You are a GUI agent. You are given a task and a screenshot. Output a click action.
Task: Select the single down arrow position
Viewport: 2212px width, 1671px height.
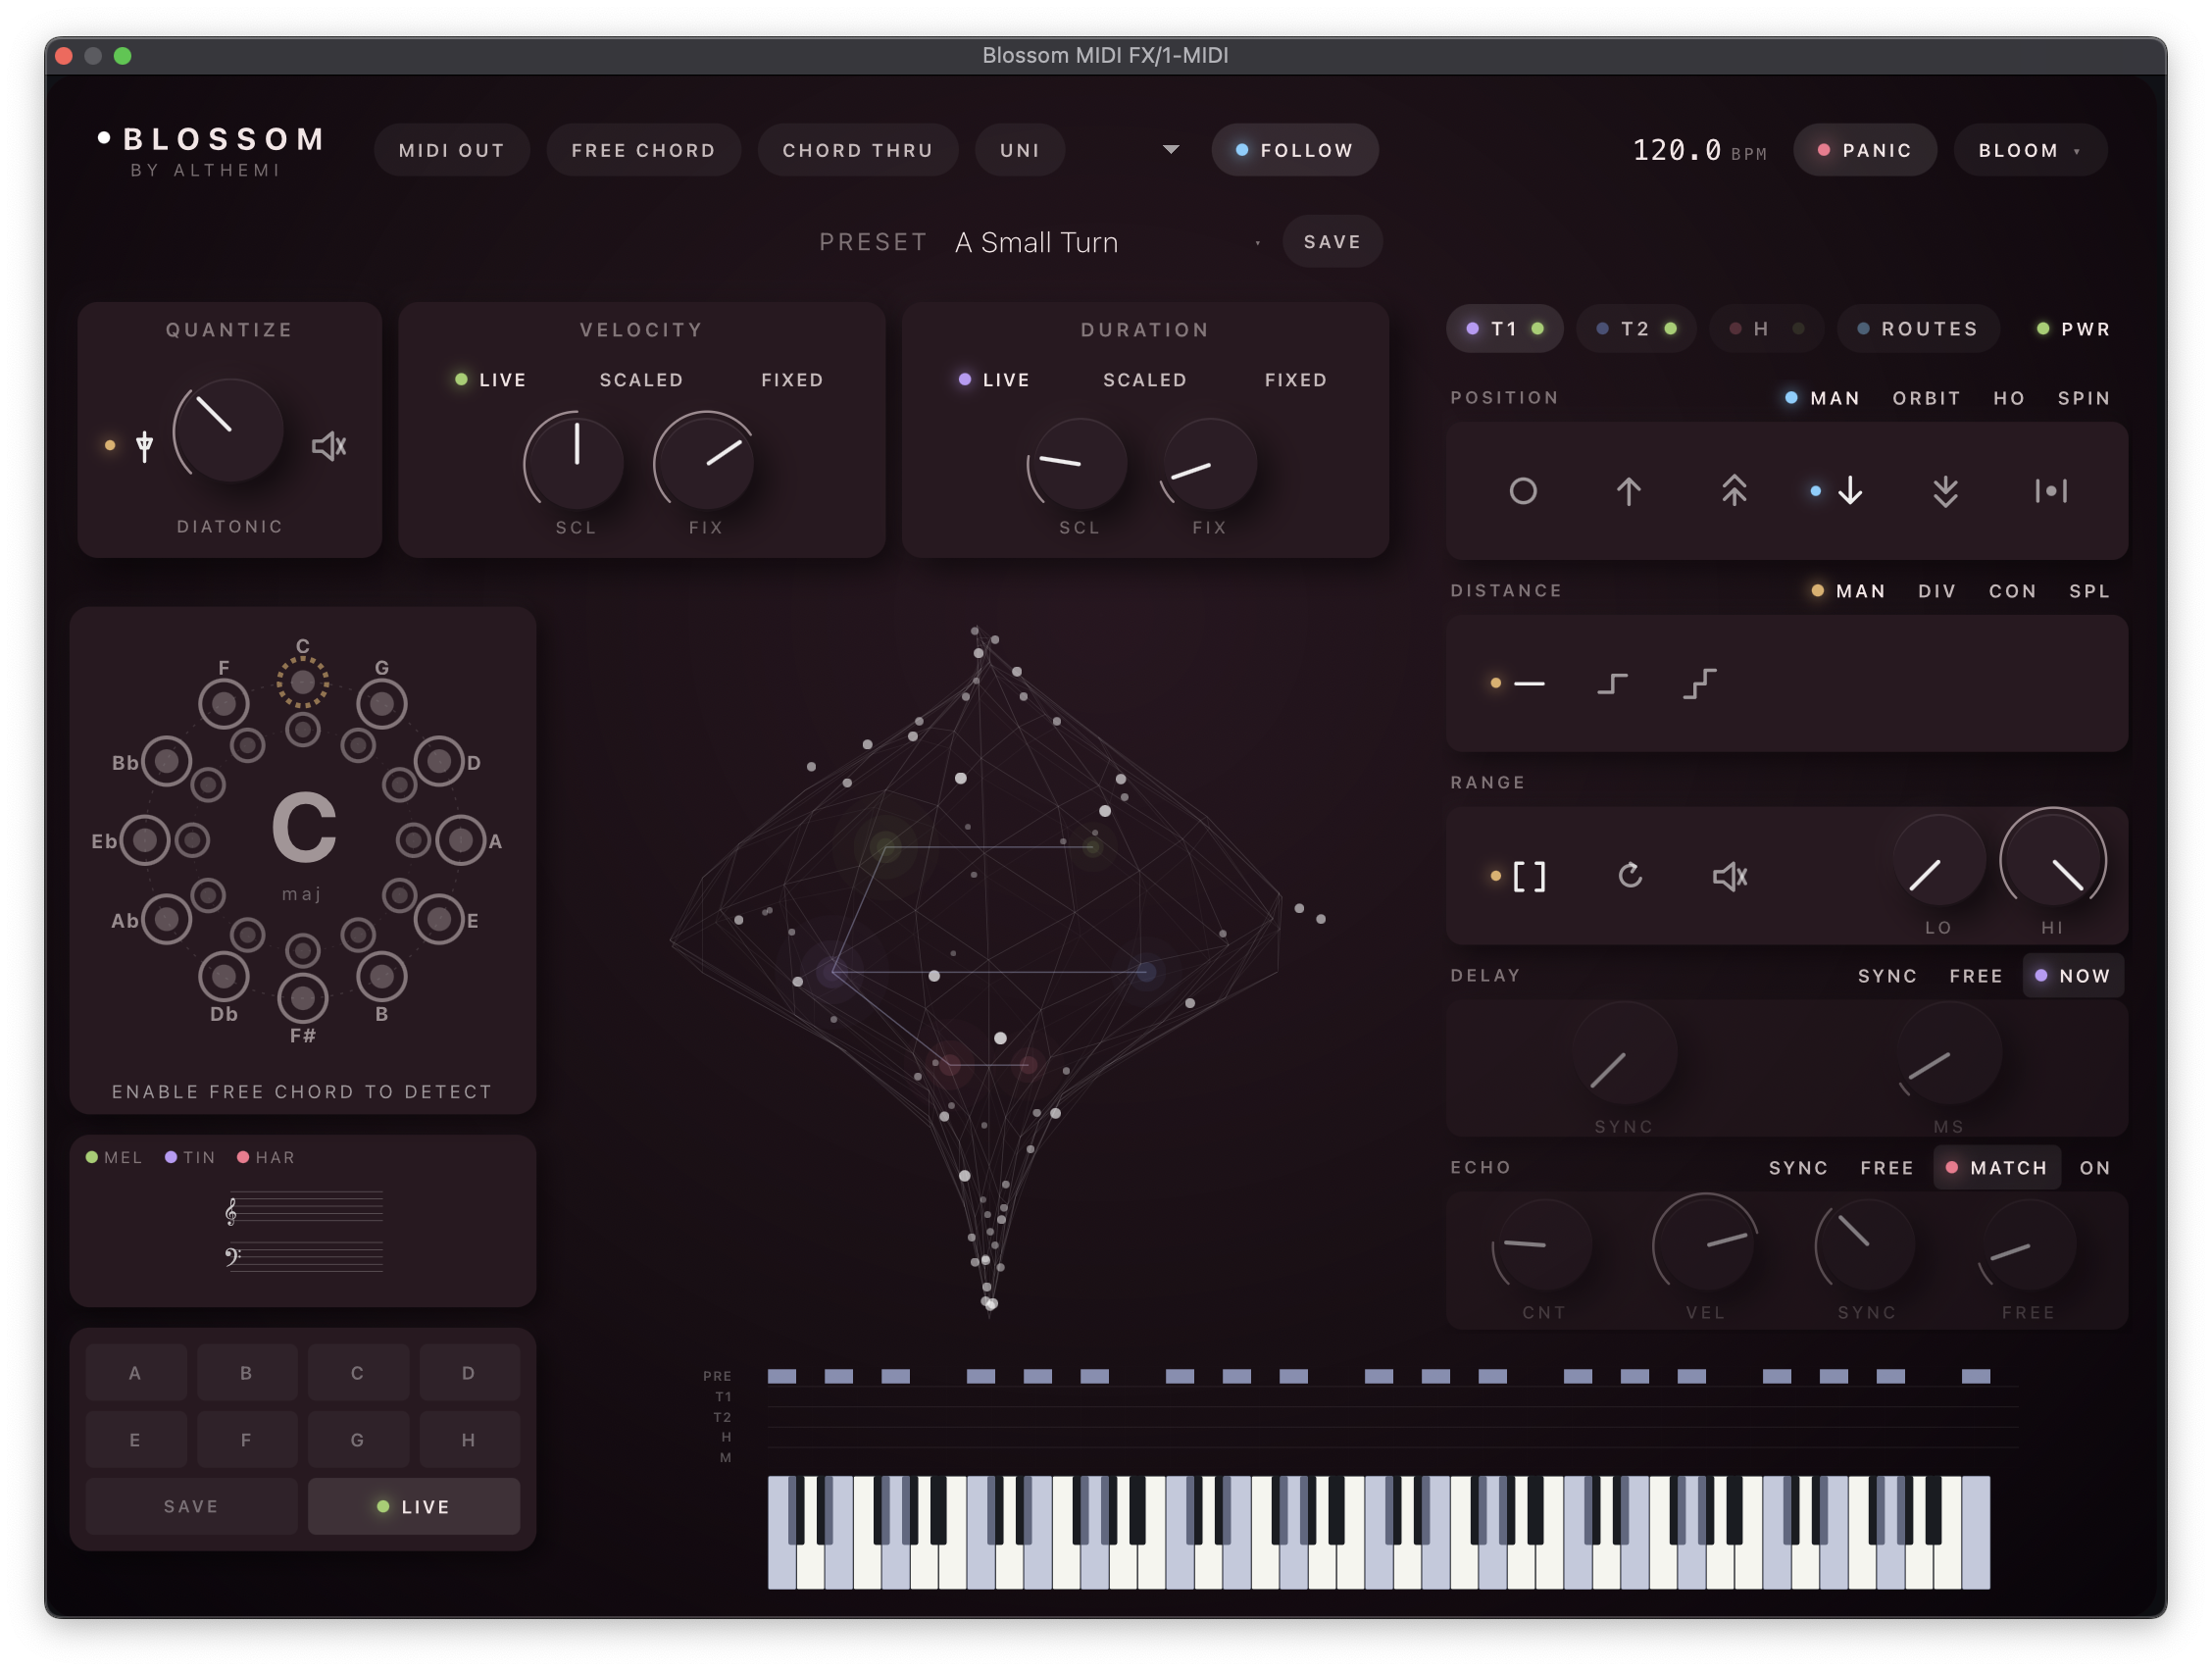tap(1850, 491)
